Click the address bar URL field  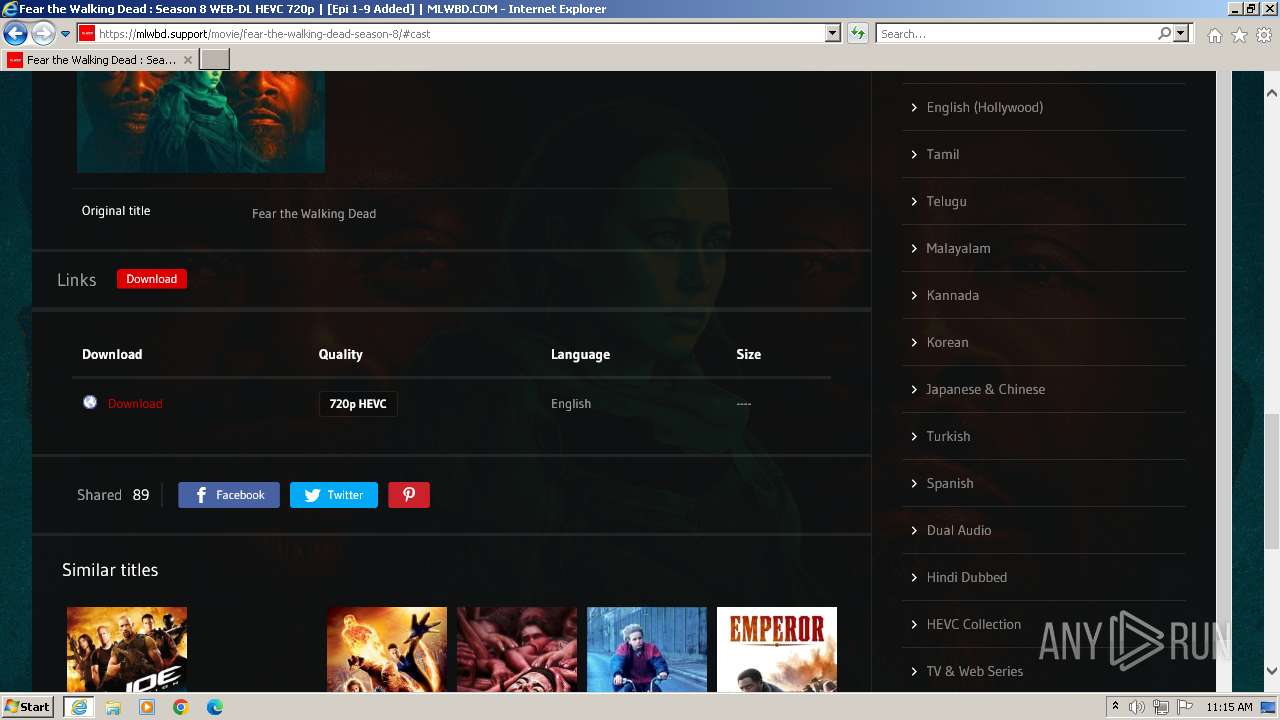click(x=450, y=34)
